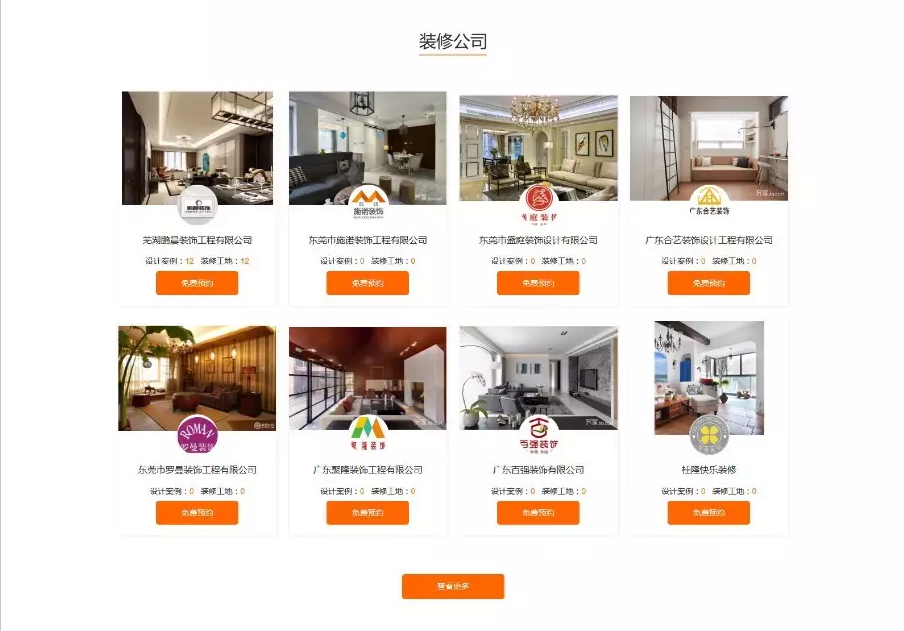Open the 广东聚隆装饰工程有限公司 name link

(x=368, y=470)
